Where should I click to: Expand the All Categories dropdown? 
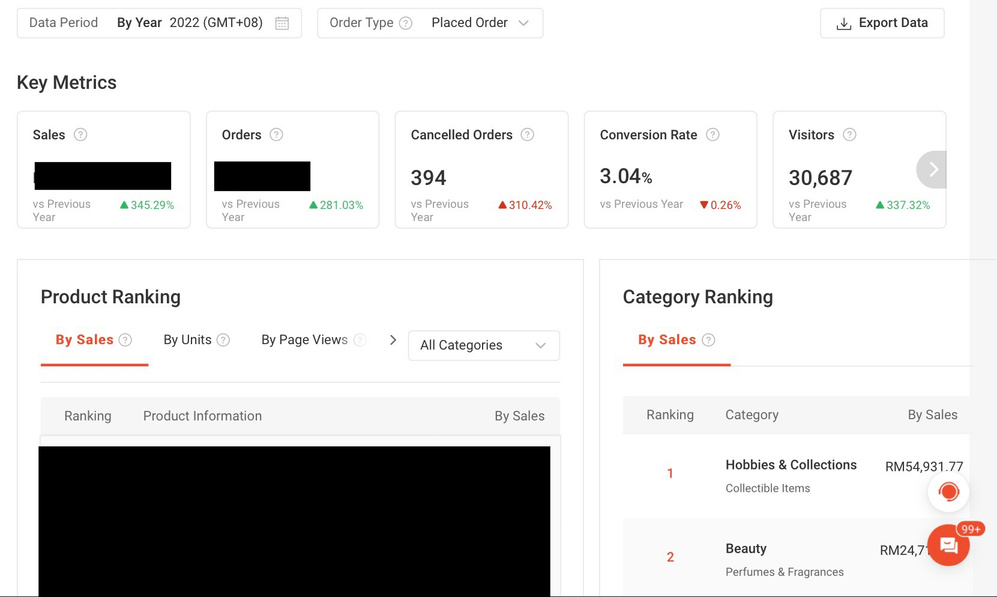(x=483, y=345)
